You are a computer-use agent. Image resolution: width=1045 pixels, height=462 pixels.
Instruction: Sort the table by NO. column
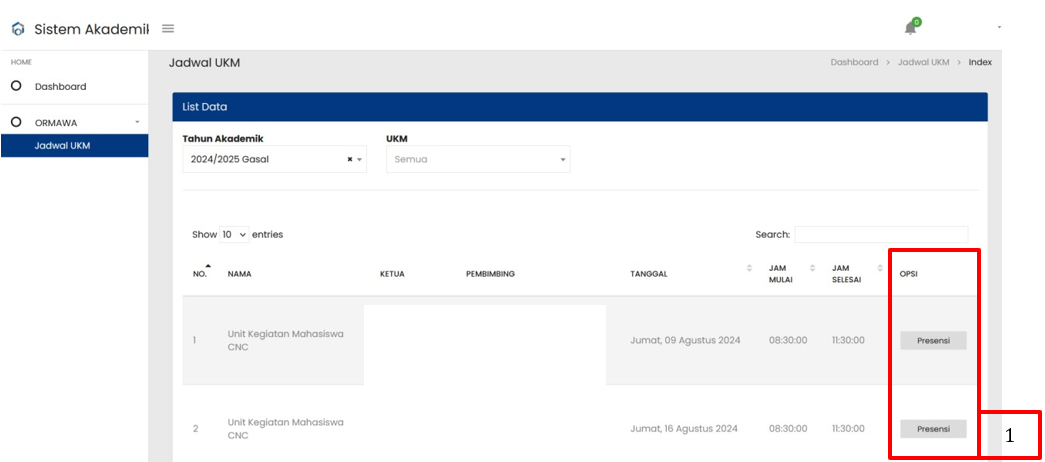pos(201,273)
